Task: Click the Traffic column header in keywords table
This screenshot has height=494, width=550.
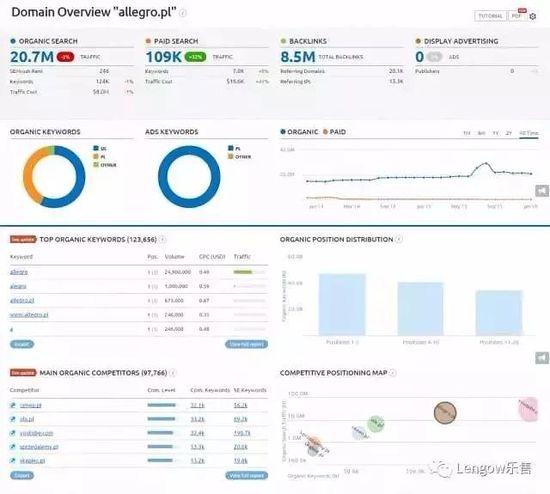Action: 242,257
